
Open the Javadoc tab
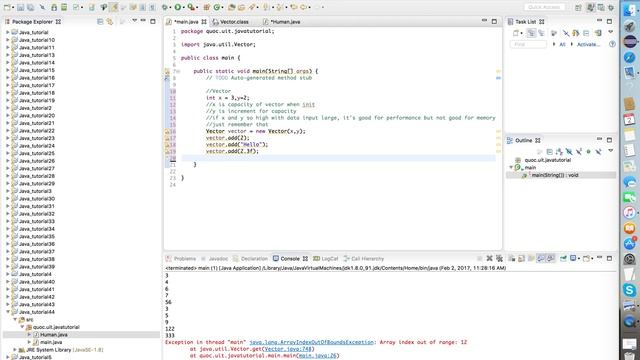215,259
